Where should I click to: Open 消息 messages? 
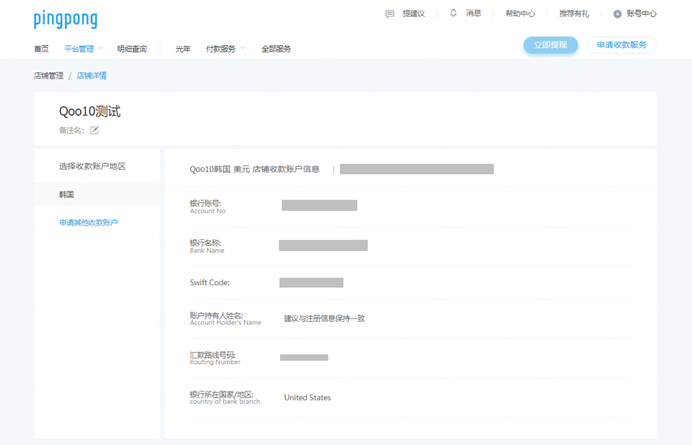tap(474, 13)
